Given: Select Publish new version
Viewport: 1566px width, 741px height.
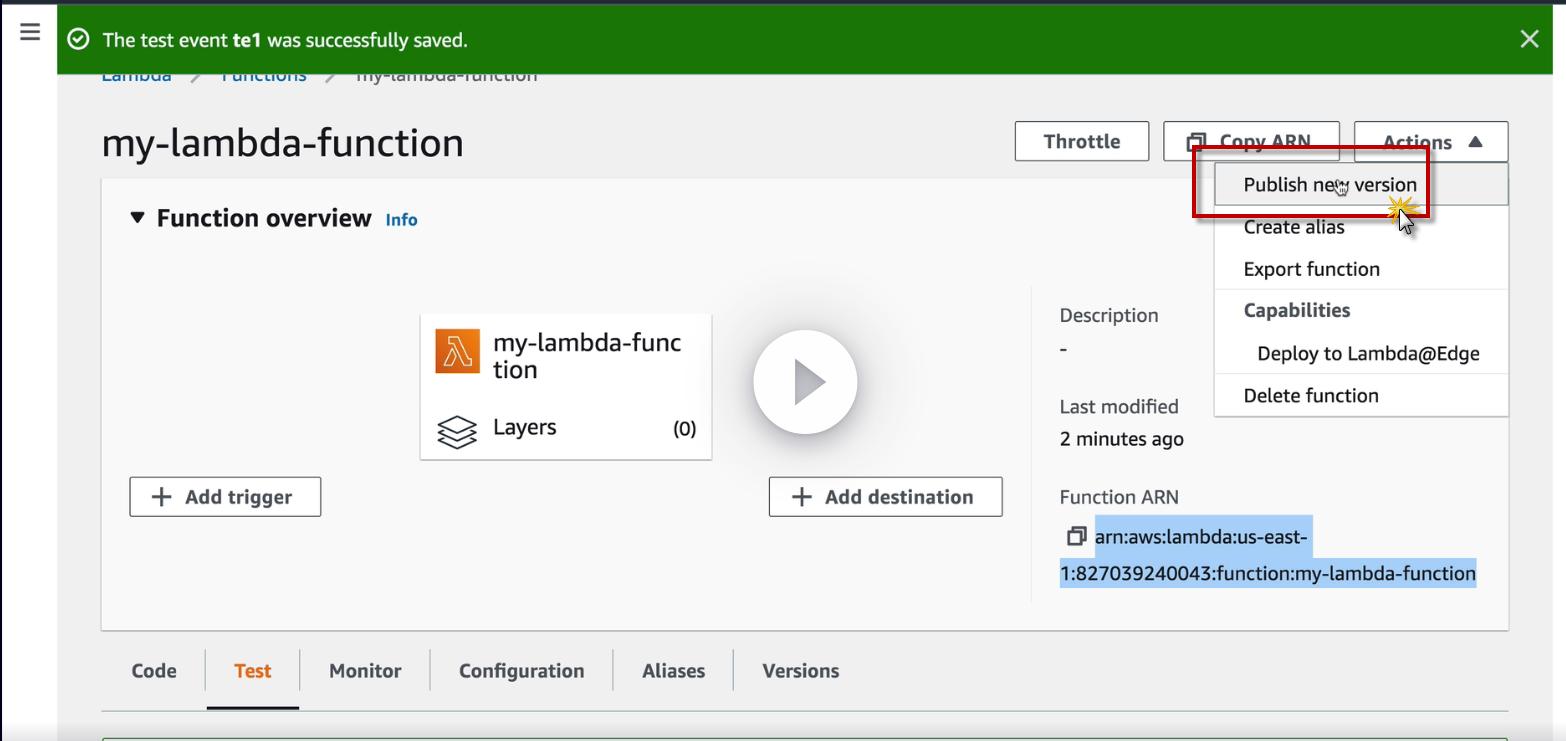Looking at the screenshot, I should tap(1361, 185).
